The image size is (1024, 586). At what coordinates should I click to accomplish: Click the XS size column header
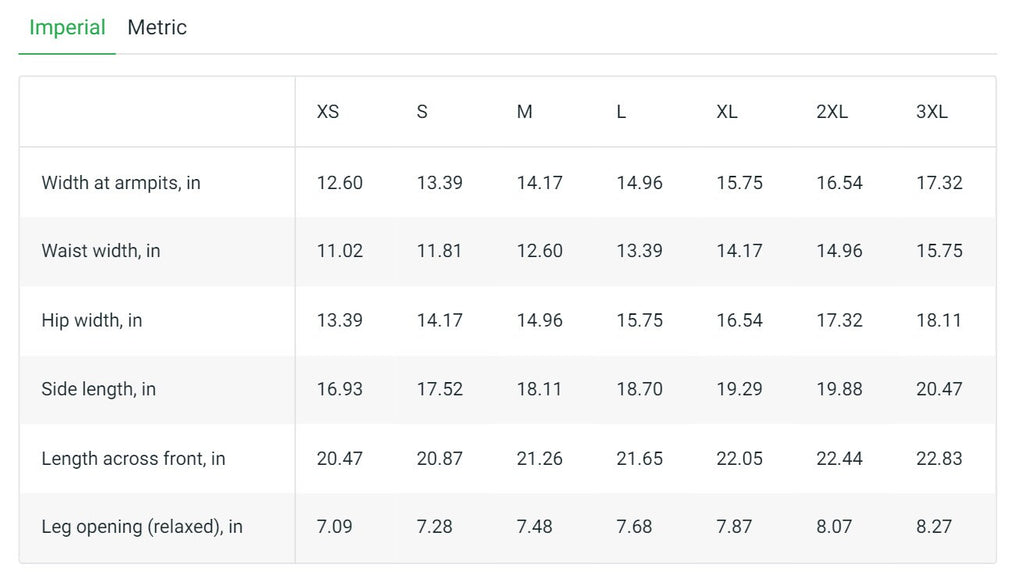coord(328,112)
